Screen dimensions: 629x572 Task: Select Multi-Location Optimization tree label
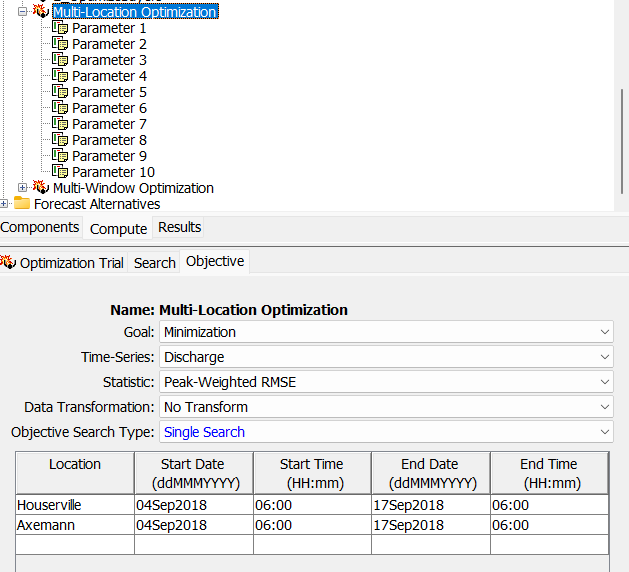(135, 12)
